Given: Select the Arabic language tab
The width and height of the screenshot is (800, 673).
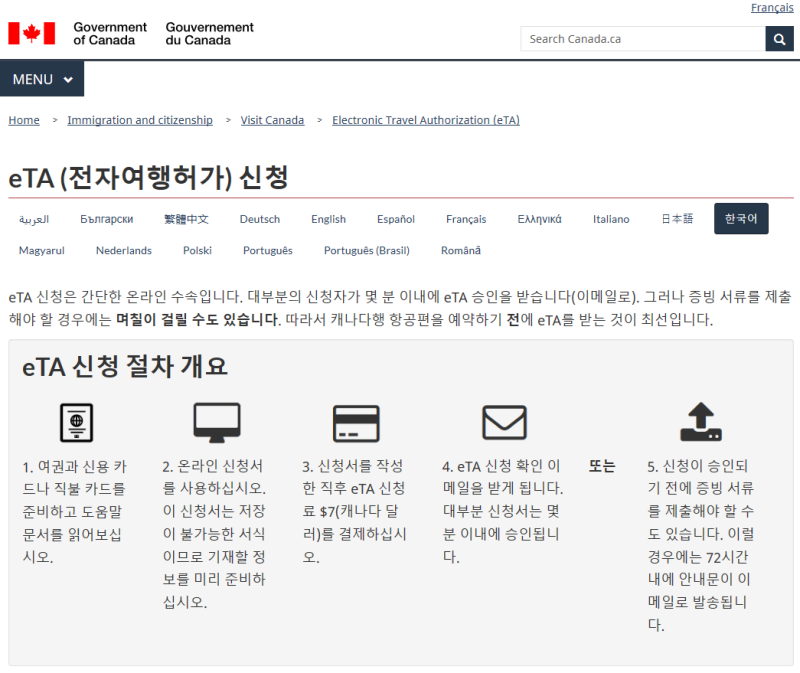Looking at the screenshot, I should (34, 219).
